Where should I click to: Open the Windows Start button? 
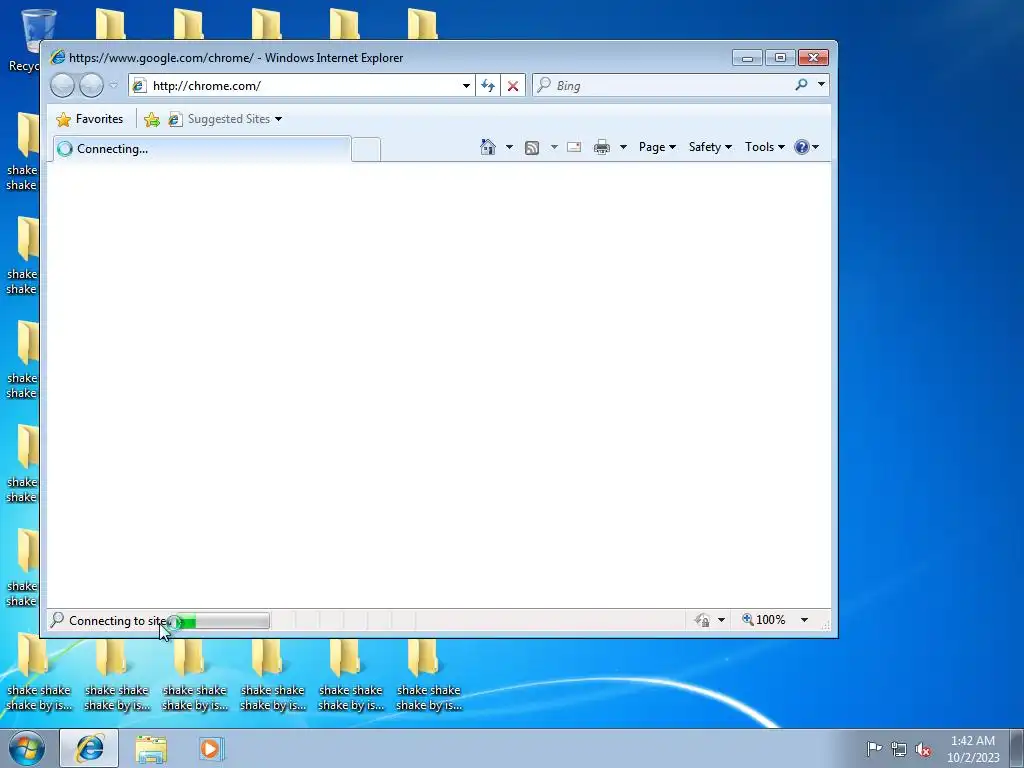pos(27,748)
